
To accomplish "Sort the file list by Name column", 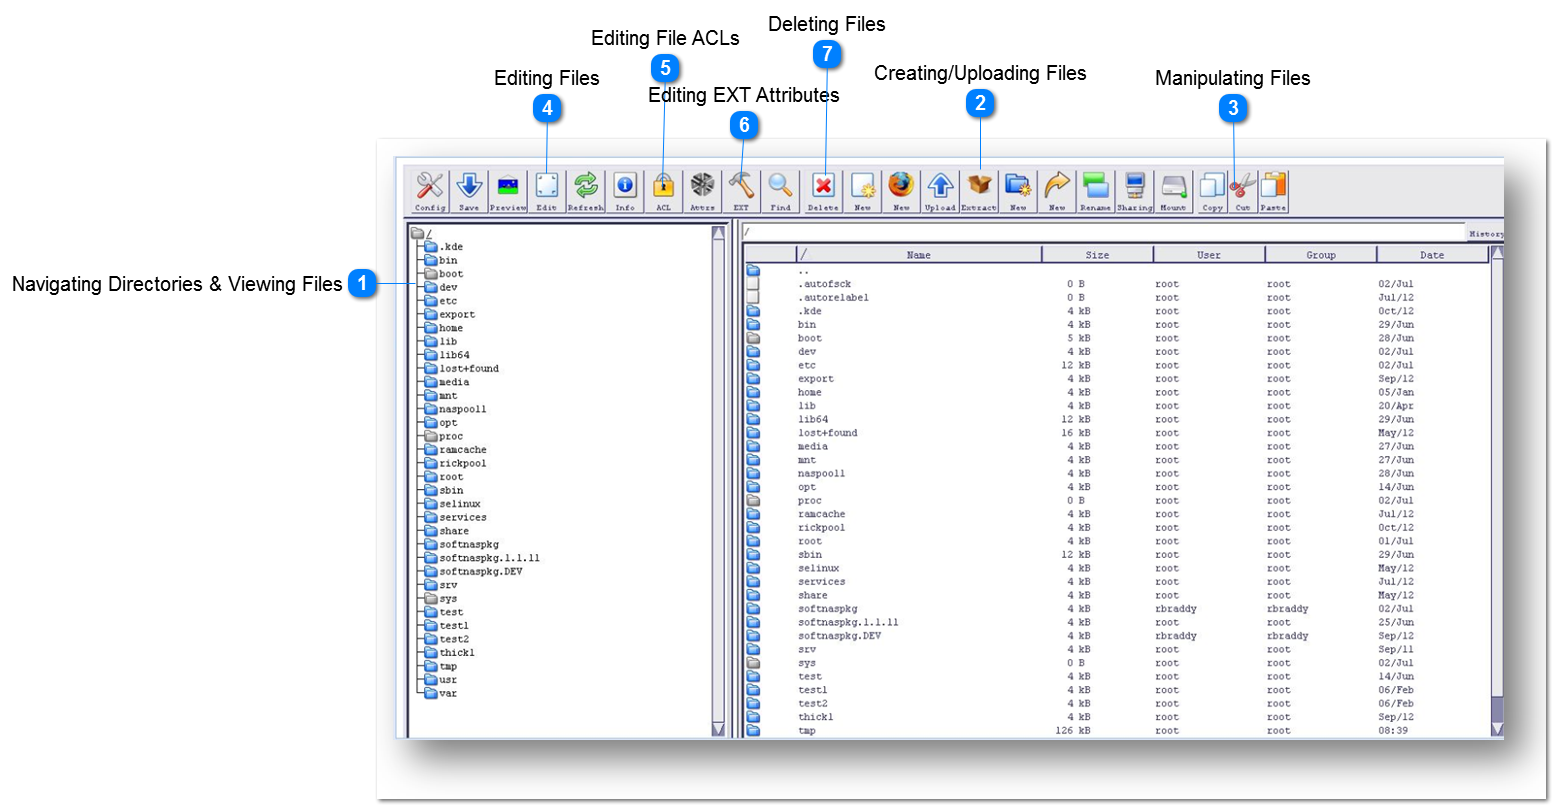I will 919,255.
